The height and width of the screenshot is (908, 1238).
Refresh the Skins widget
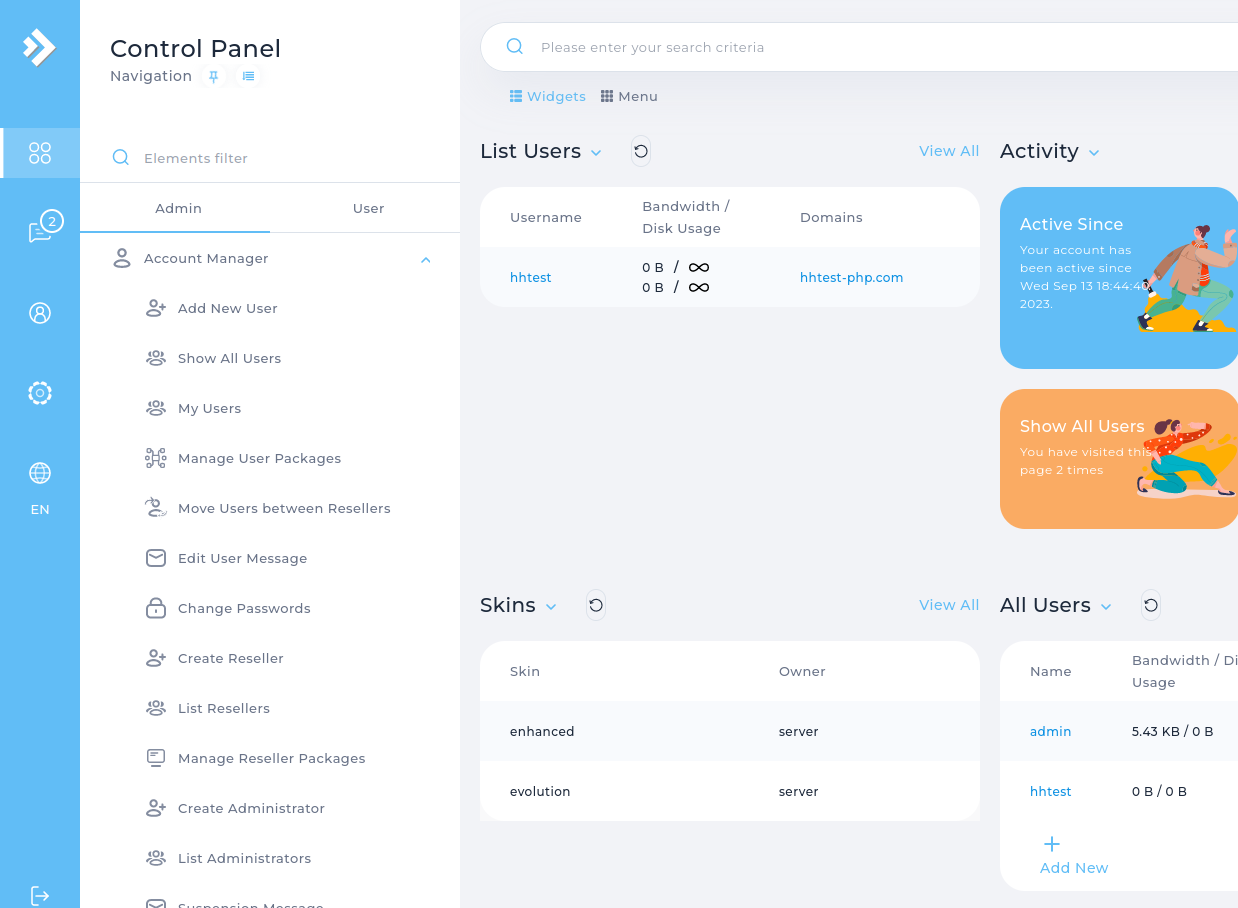(596, 605)
